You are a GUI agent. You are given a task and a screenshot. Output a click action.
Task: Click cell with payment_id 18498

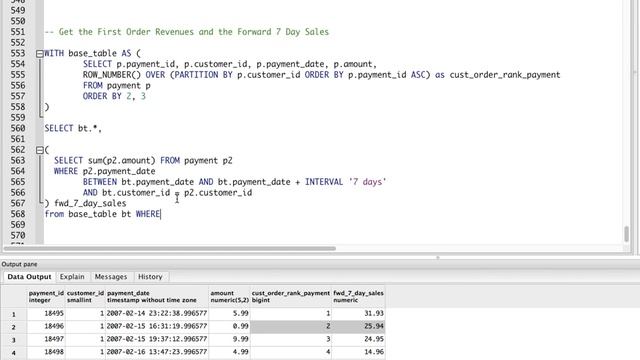pos(46,352)
